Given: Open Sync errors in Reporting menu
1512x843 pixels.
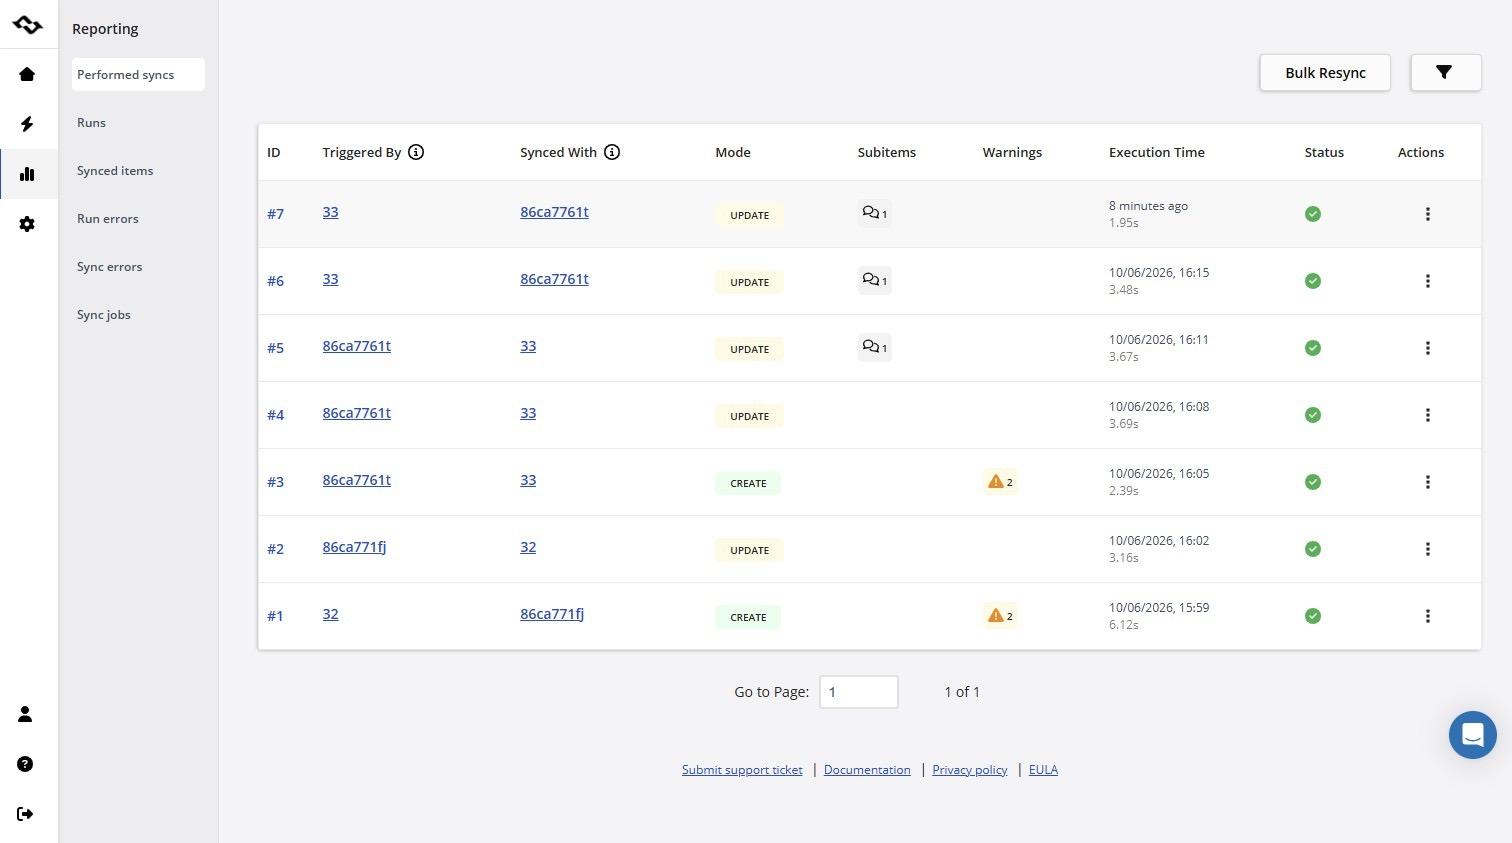Looking at the screenshot, I should pyautogui.click(x=110, y=267).
